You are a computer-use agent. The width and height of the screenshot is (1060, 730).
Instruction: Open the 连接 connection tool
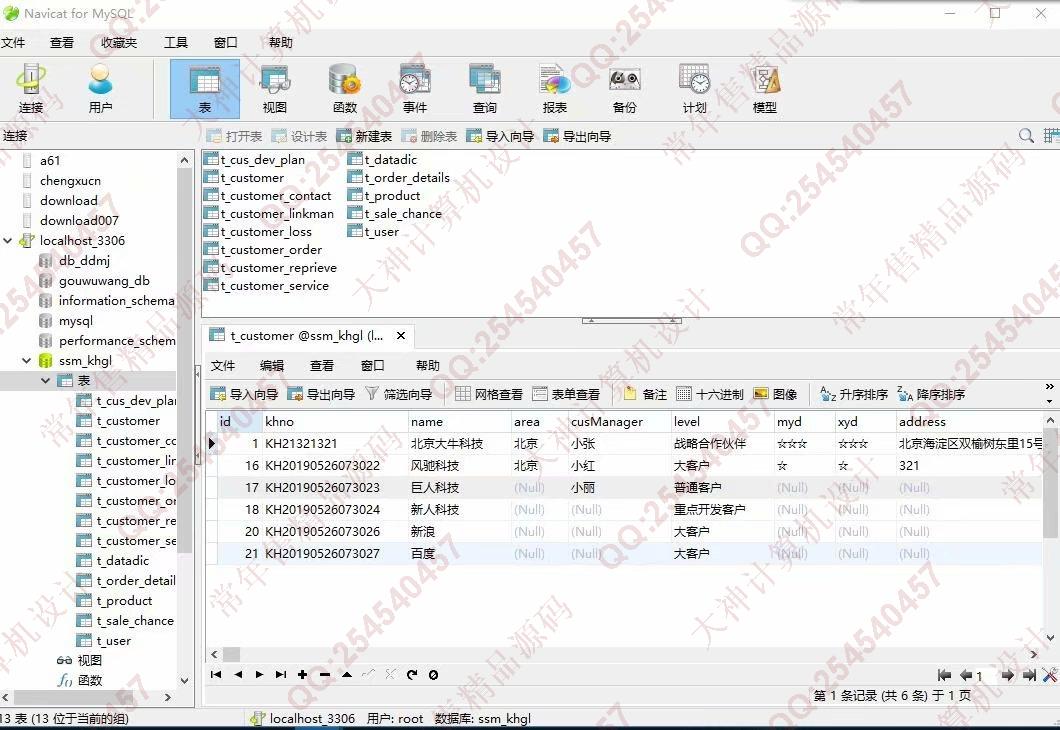tap(31, 89)
